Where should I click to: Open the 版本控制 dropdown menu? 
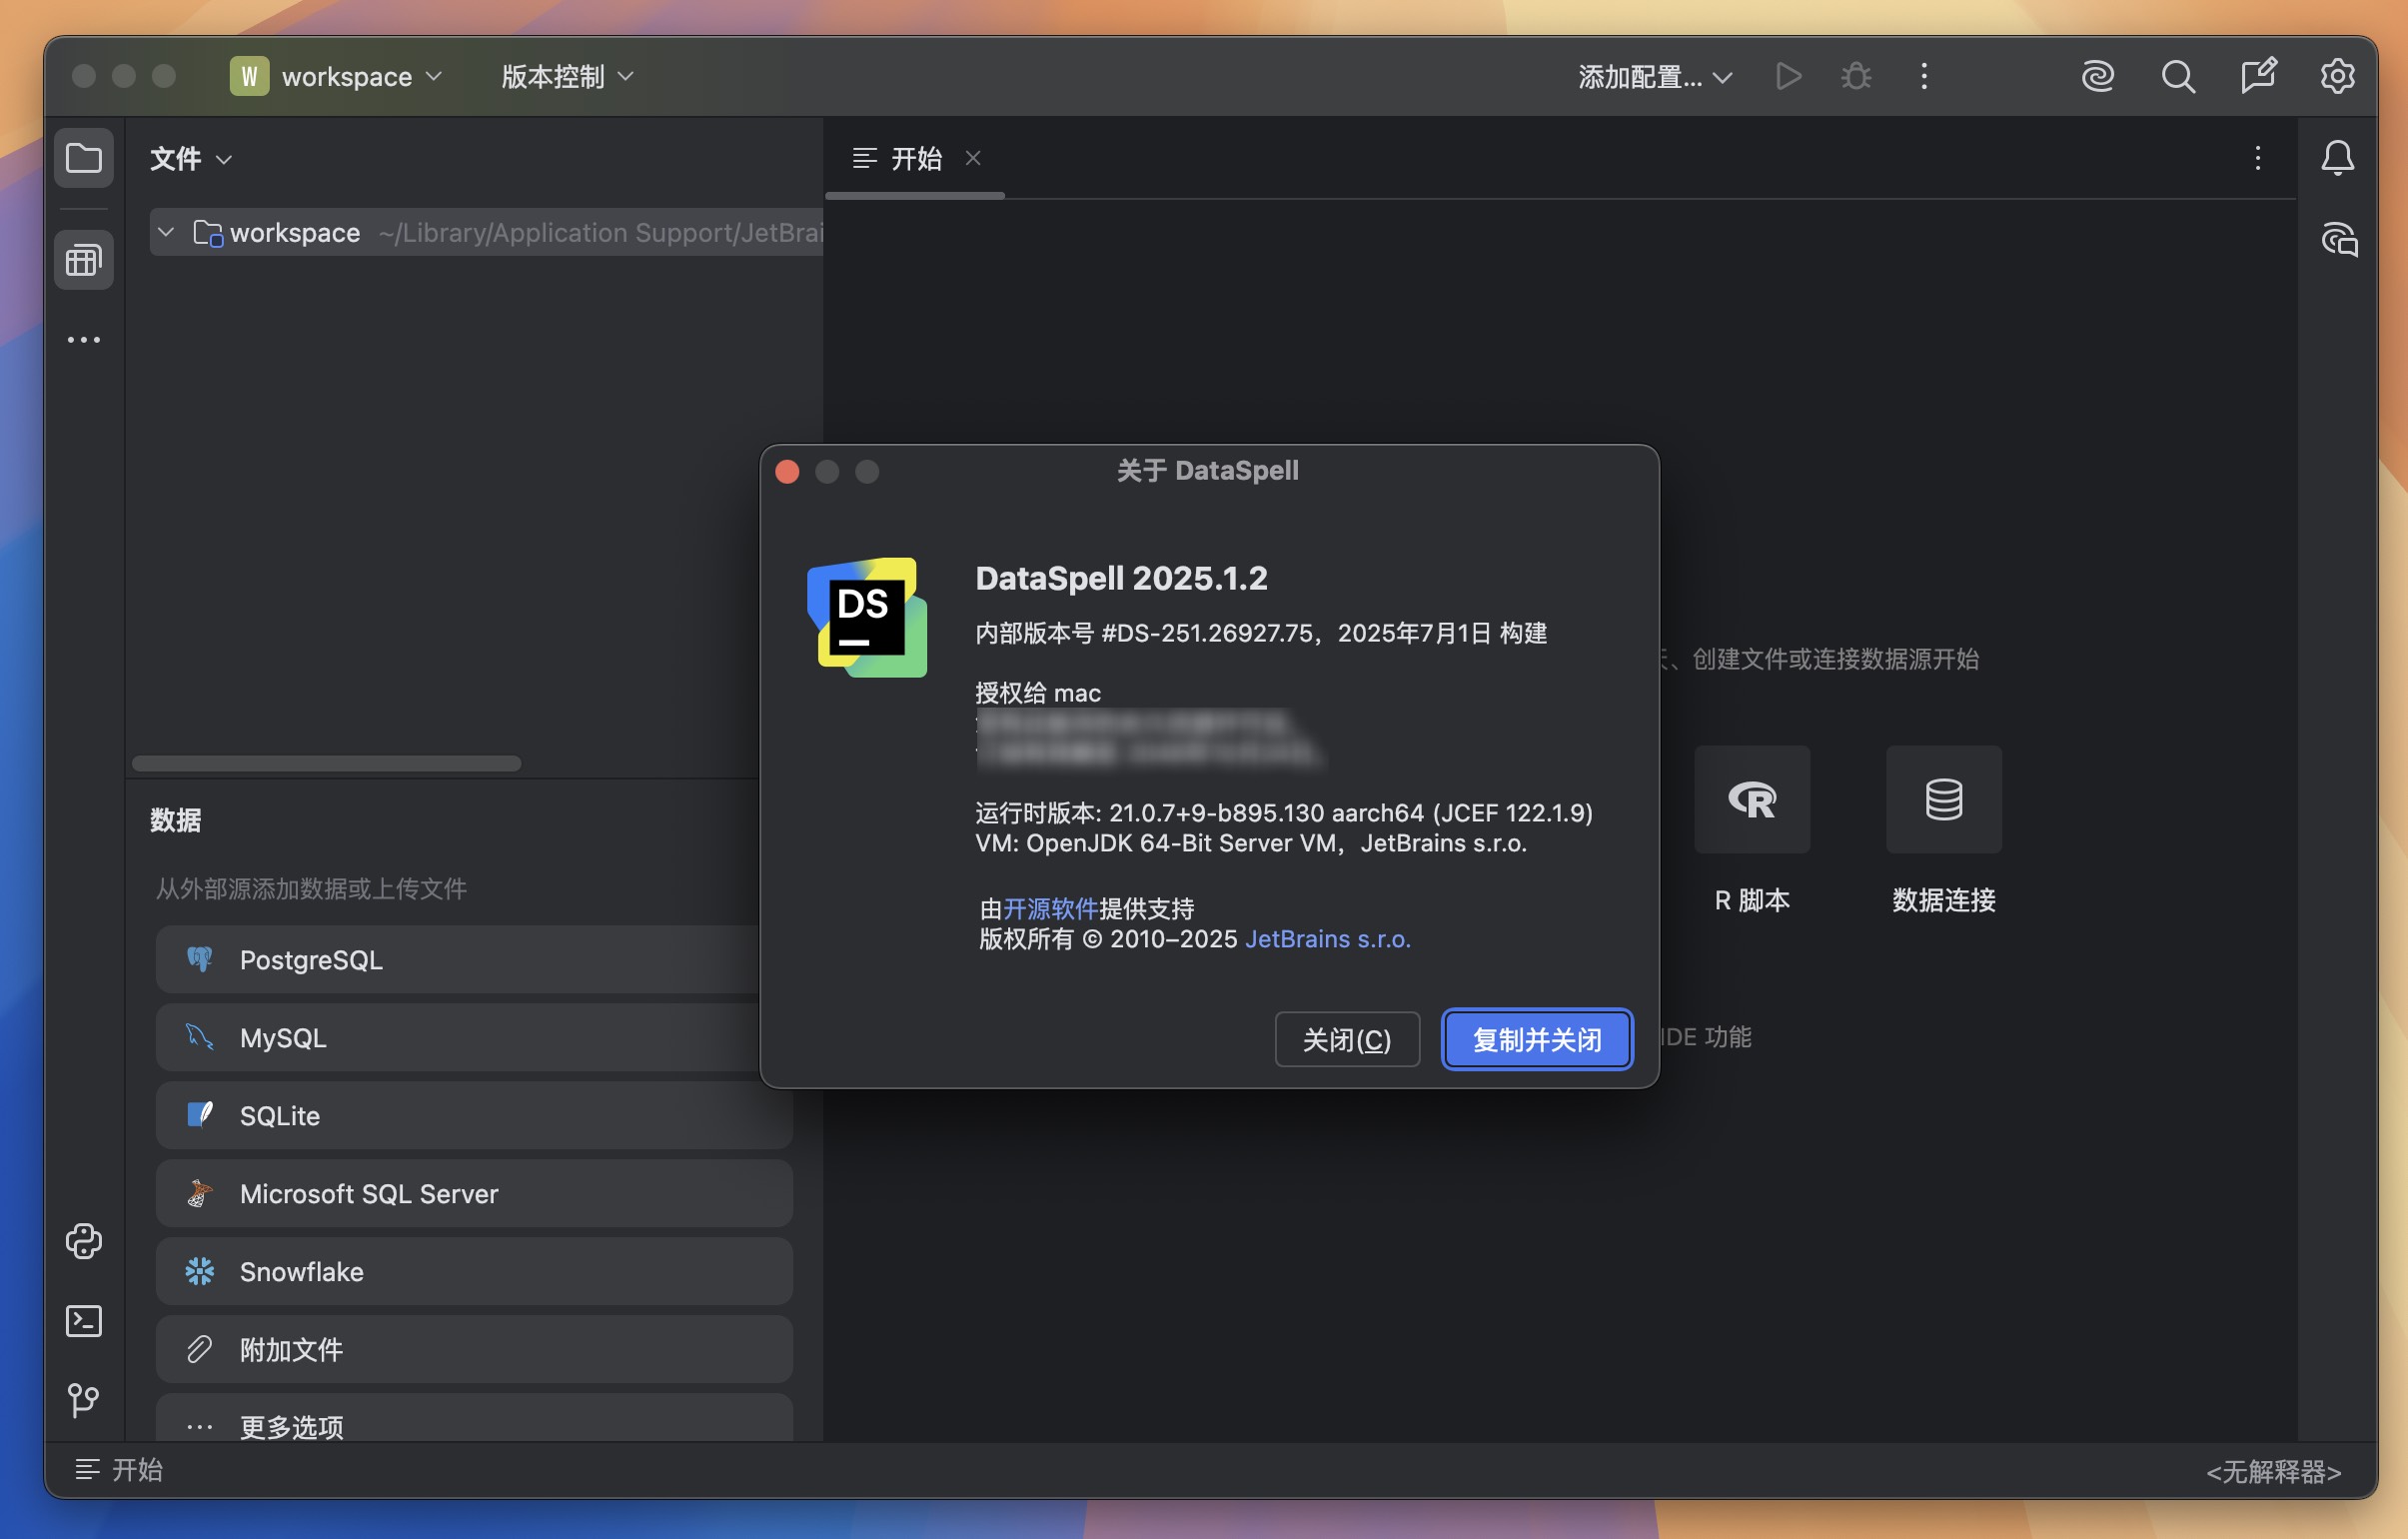click(567, 76)
